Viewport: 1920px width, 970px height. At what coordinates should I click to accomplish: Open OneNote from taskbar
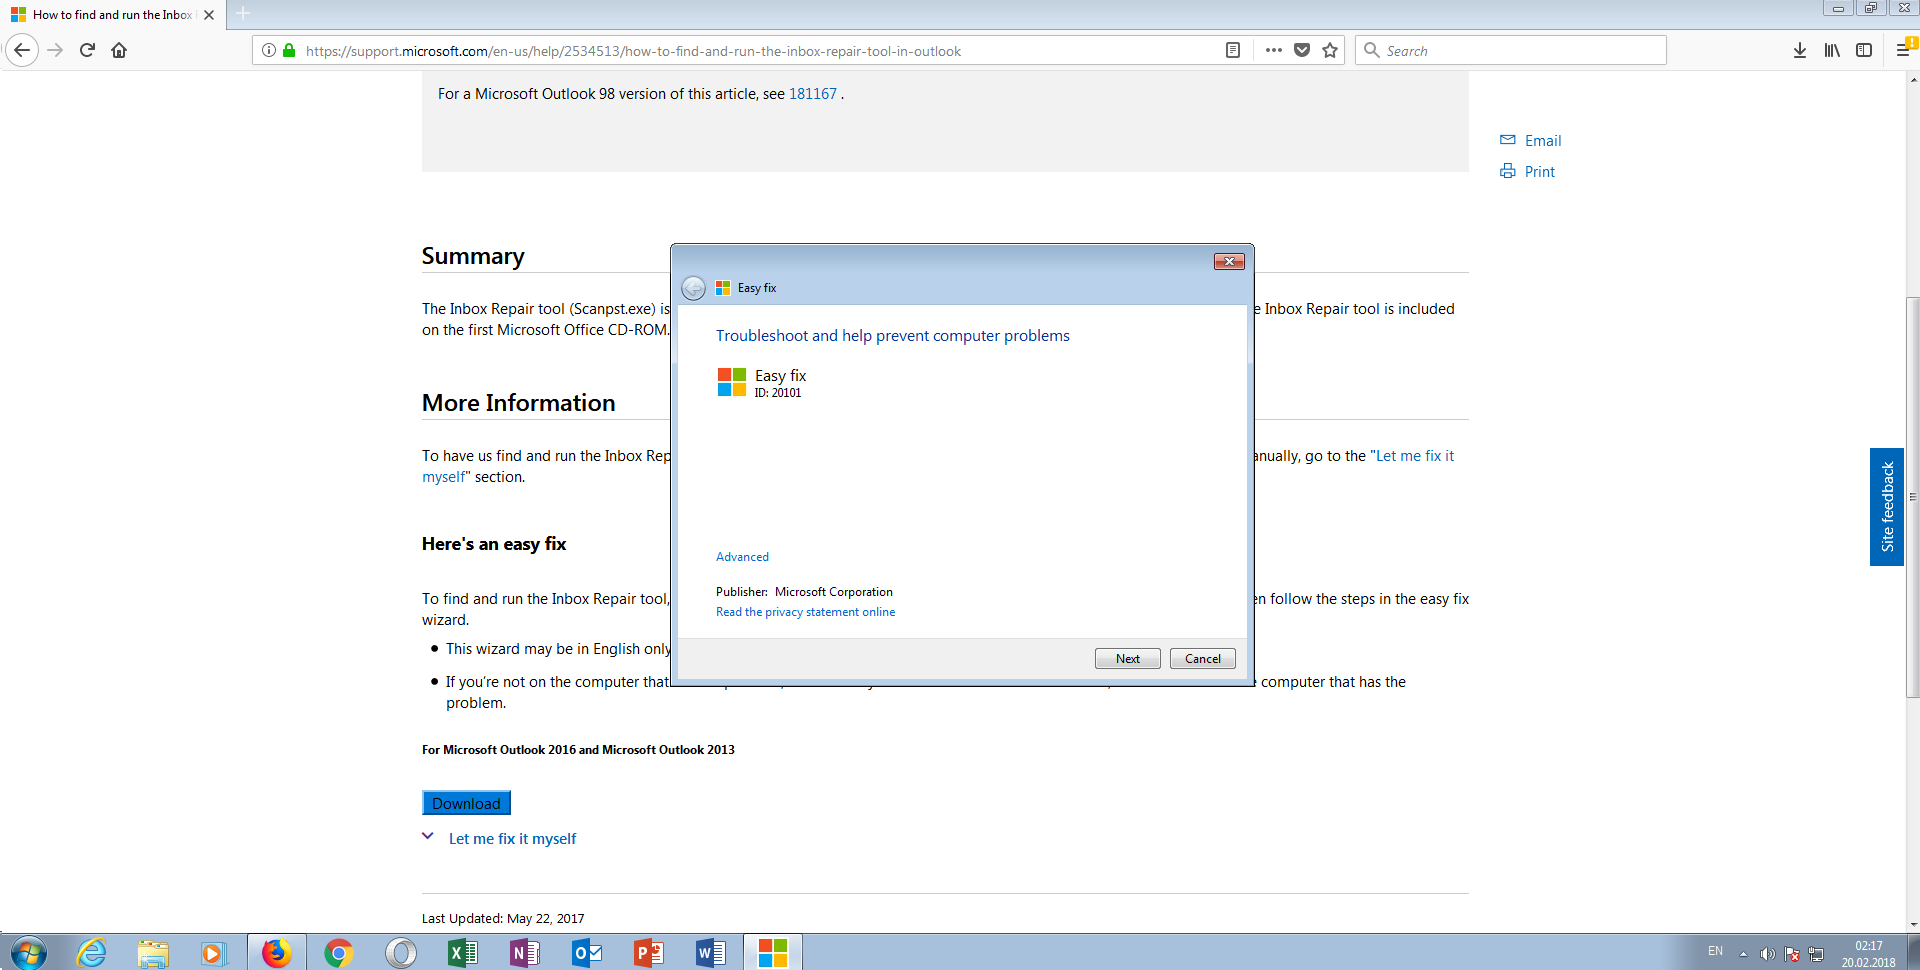[x=525, y=953]
